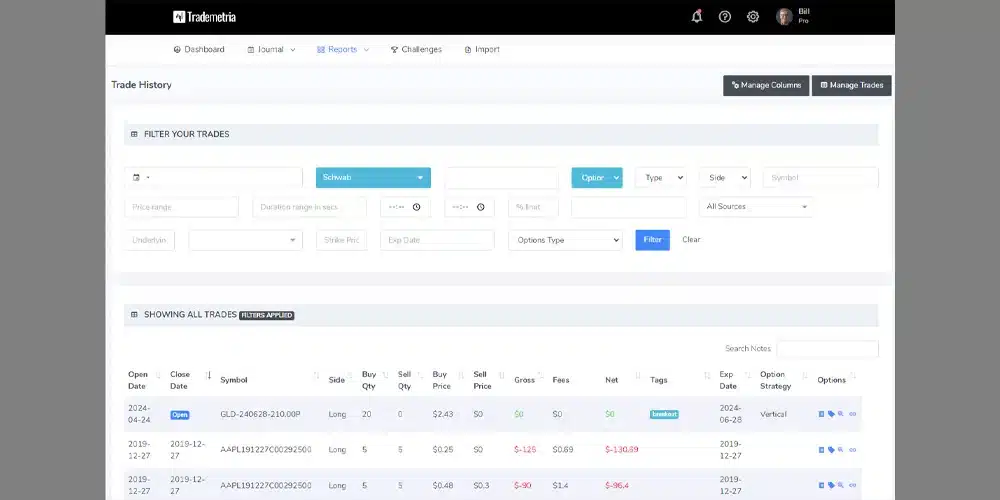Click the Search Notes input field
The height and width of the screenshot is (500, 1000).
pos(827,349)
